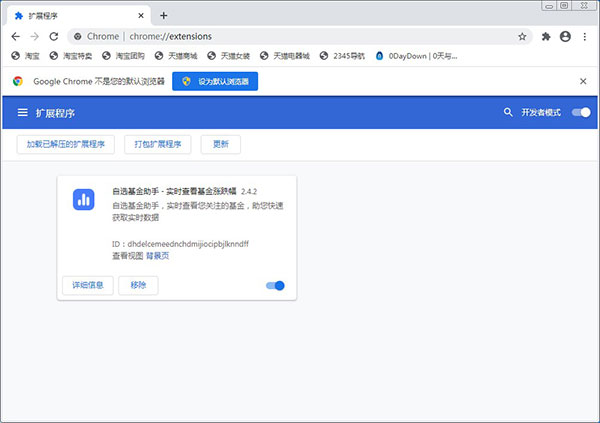Bookmark this page with the star icon

[522, 36]
